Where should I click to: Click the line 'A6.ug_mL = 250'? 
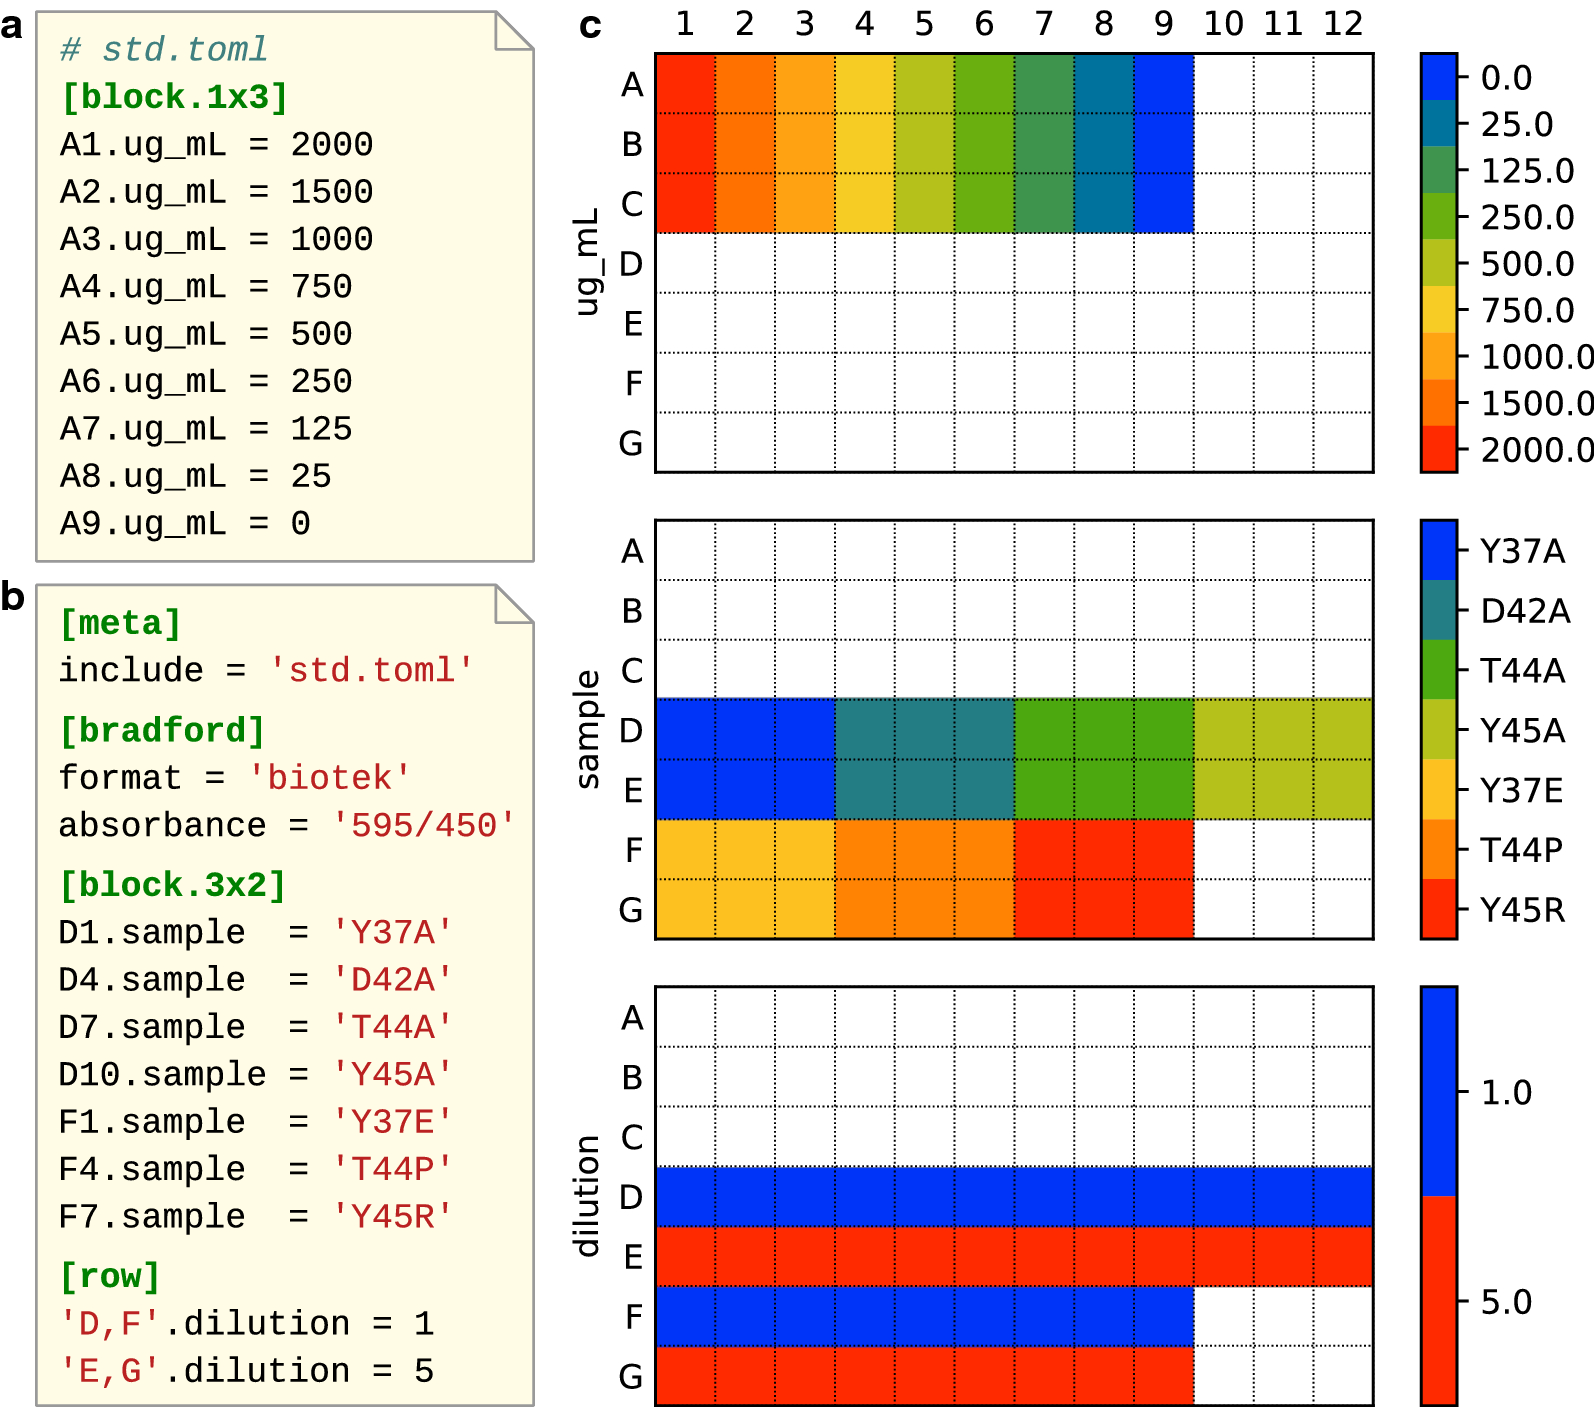[x=206, y=380]
